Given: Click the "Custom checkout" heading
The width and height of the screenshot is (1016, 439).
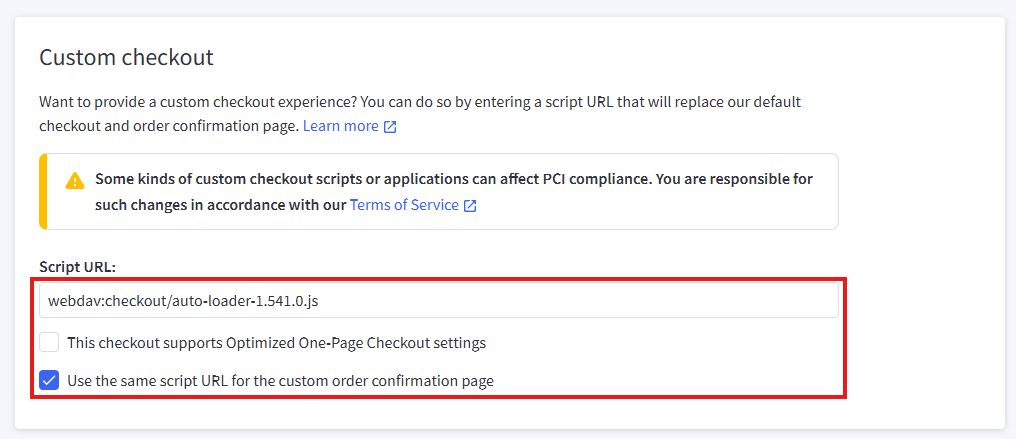Looking at the screenshot, I should [126, 57].
